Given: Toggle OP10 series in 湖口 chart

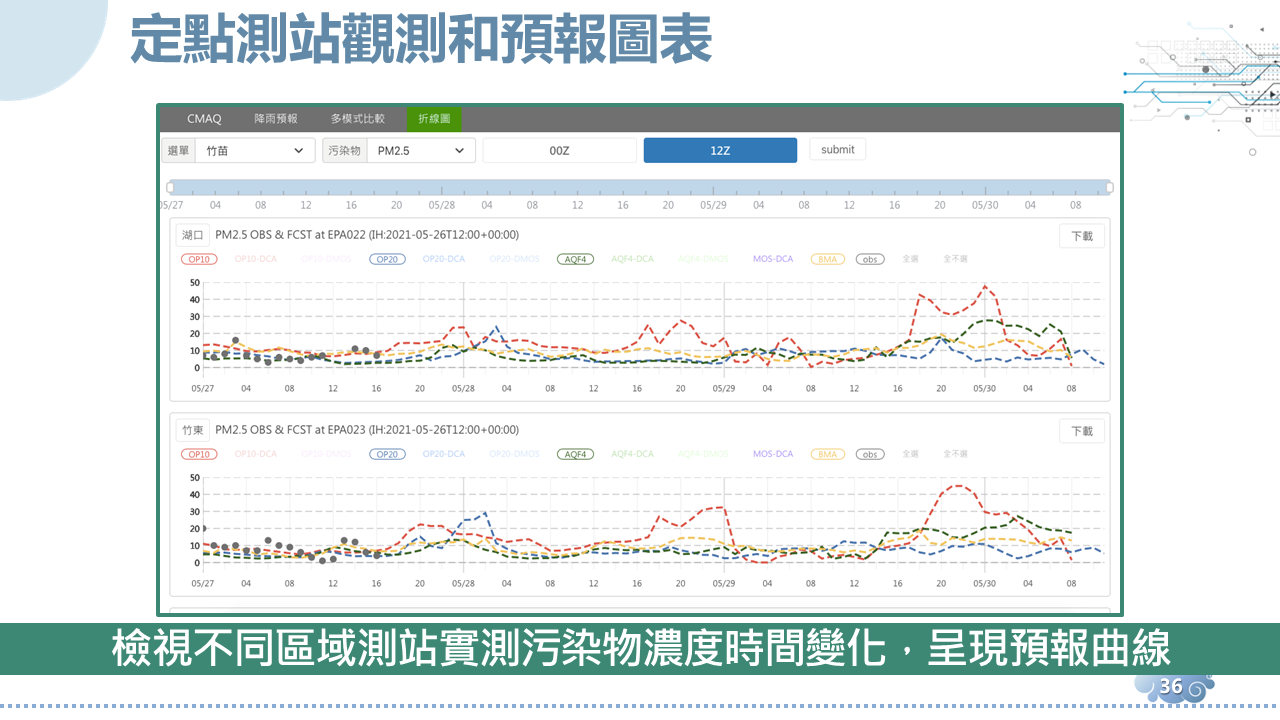Looking at the screenshot, I should (x=199, y=259).
